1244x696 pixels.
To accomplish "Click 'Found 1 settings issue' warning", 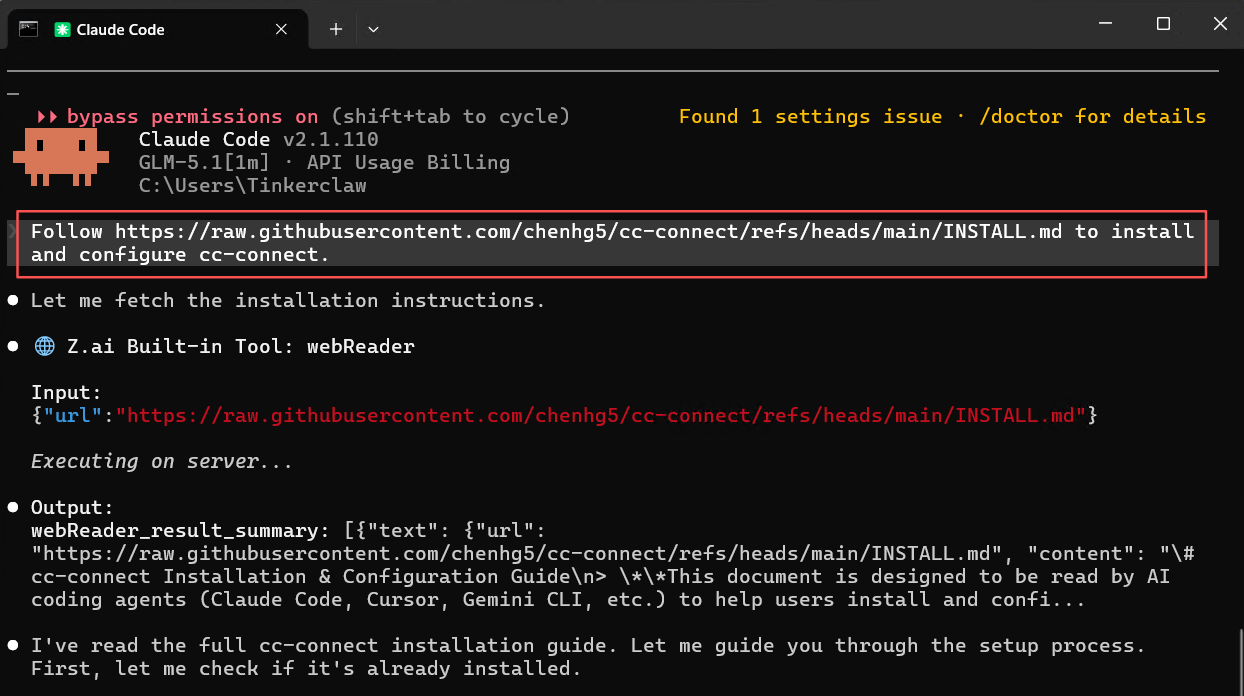I will [x=810, y=116].
